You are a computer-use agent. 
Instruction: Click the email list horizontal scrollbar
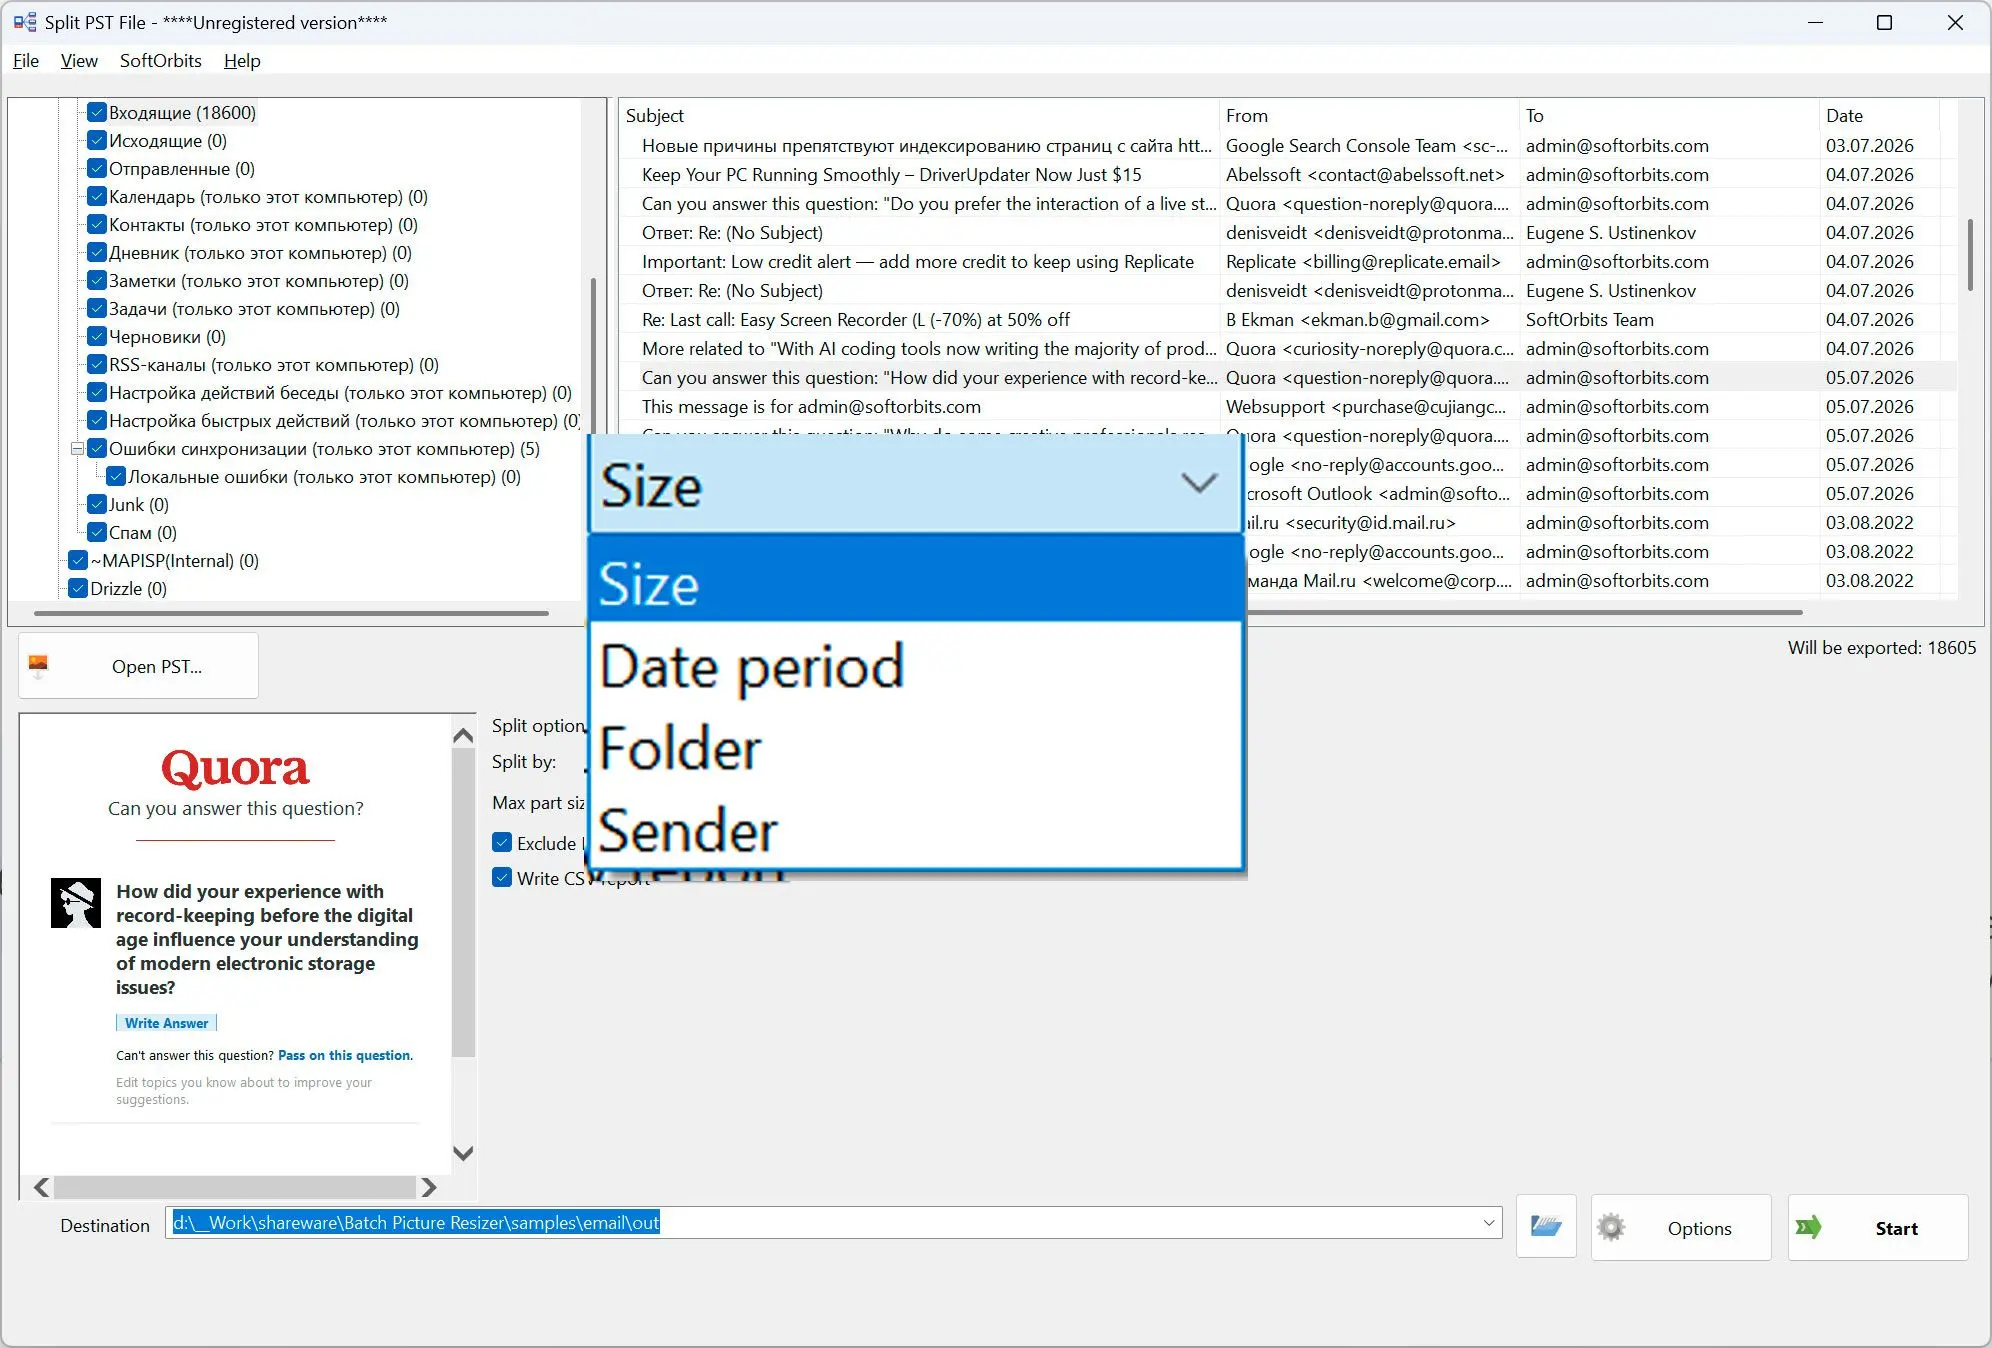pyautogui.click(x=1523, y=611)
